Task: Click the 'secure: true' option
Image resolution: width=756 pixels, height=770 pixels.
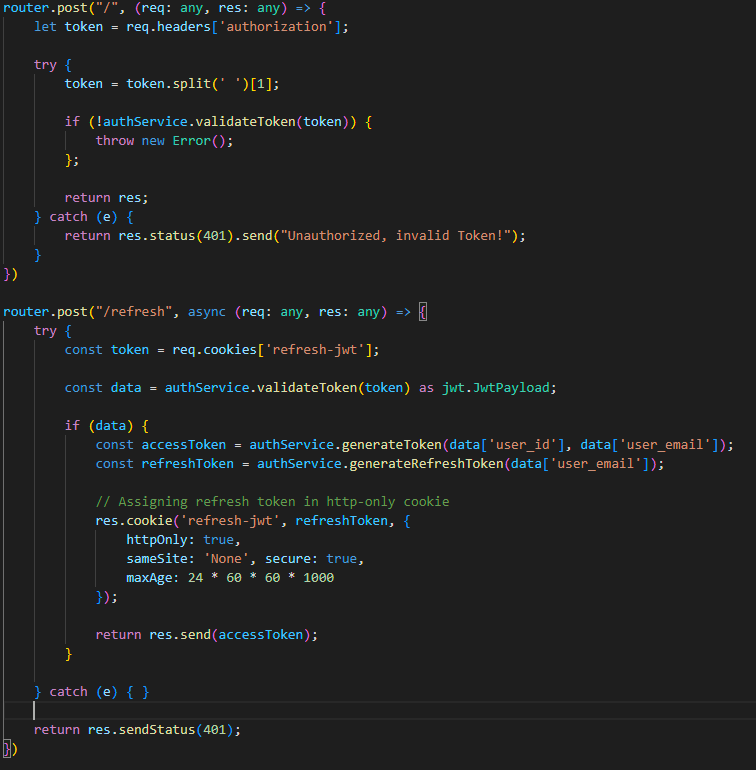Action: click(310, 559)
